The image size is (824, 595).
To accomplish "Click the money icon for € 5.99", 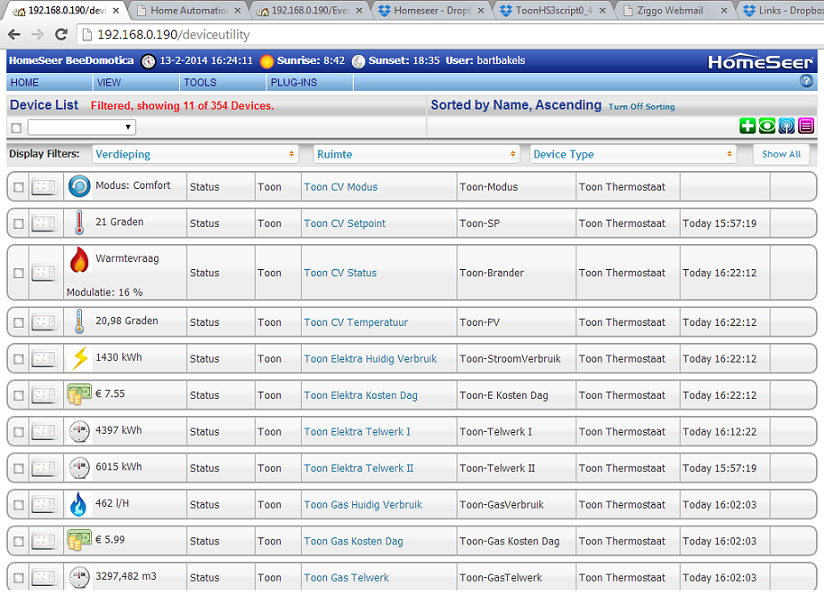I will (x=79, y=540).
